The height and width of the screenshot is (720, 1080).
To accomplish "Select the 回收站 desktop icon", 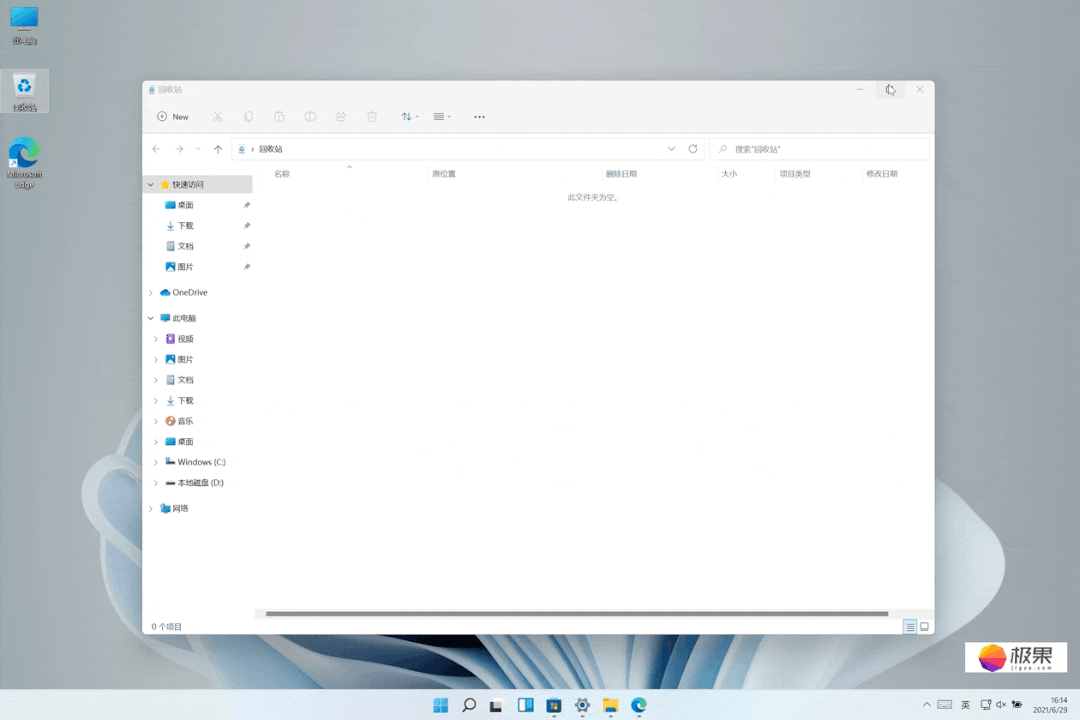I will pyautogui.click(x=24, y=91).
